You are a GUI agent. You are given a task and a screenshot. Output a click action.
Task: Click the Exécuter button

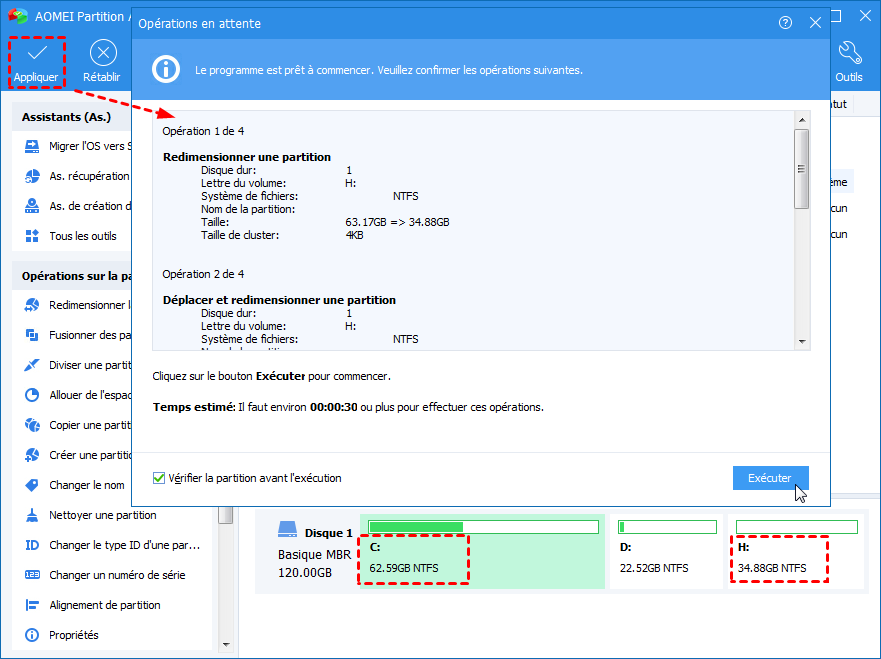(770, 478)
